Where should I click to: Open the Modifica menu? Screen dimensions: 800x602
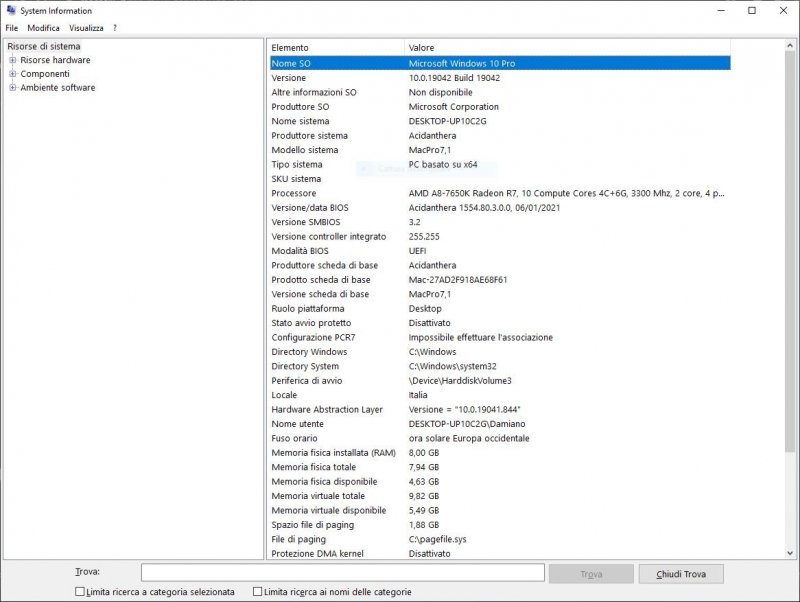[43, 28]
